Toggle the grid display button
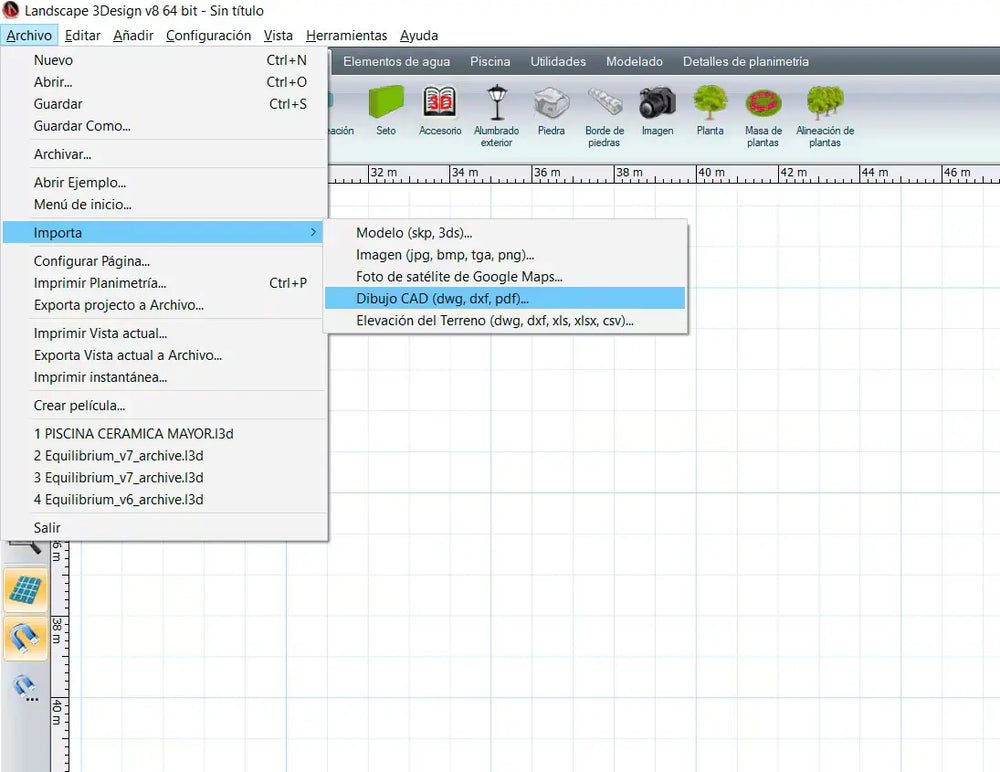1000x772 pixels. [26, 590]
